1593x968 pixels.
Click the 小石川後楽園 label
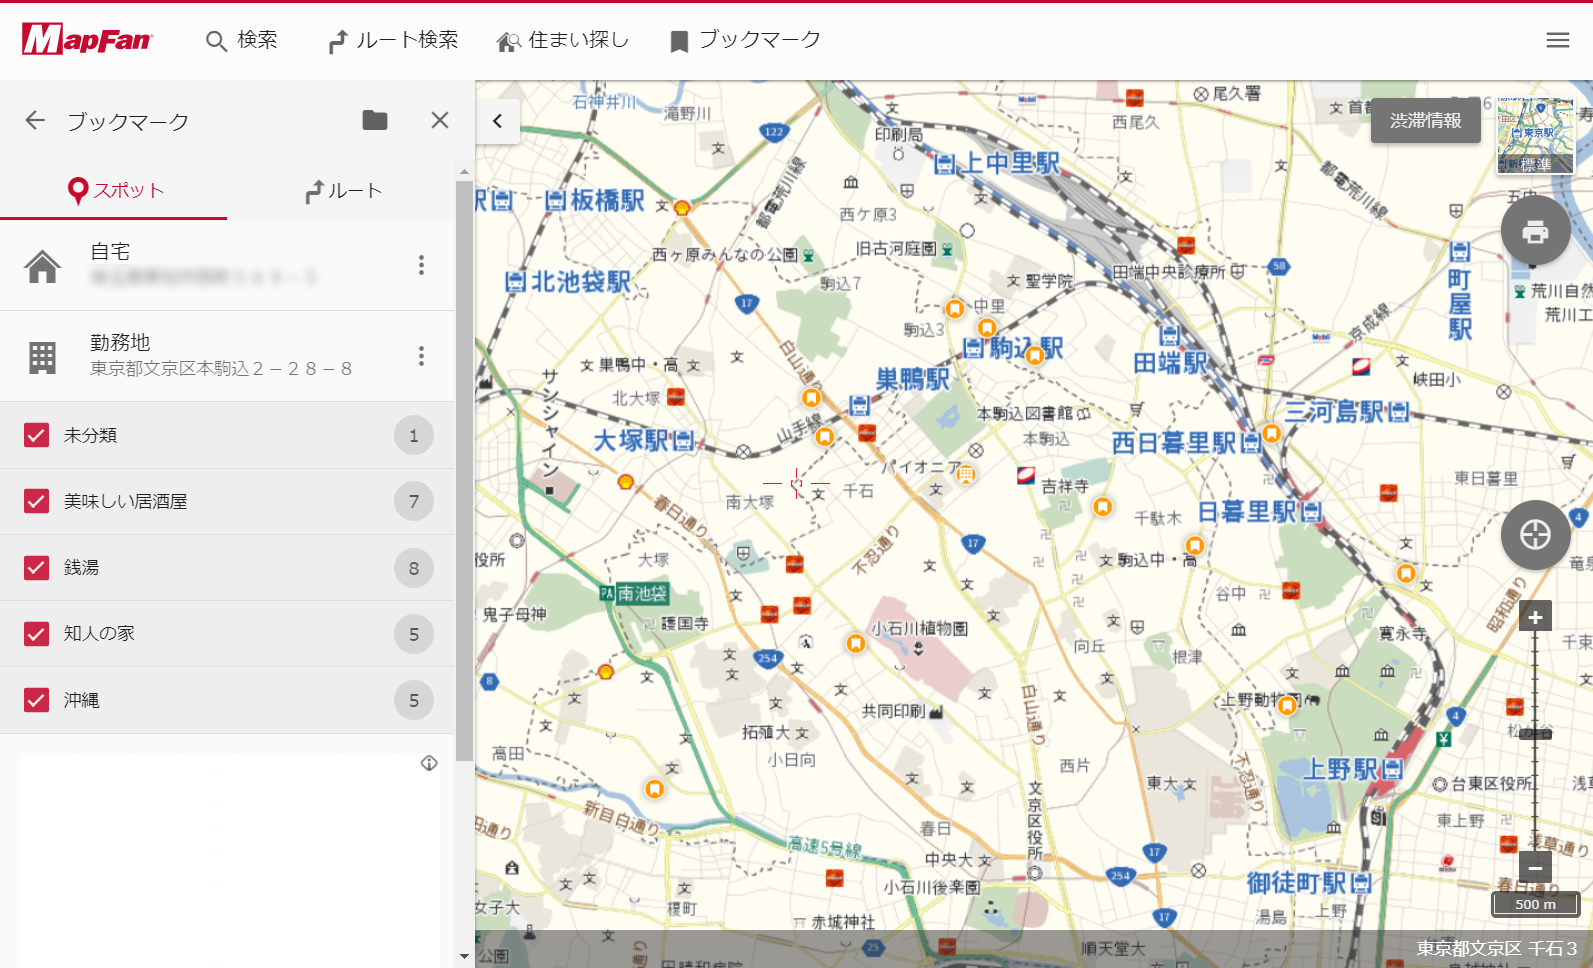tap(932, 887)
